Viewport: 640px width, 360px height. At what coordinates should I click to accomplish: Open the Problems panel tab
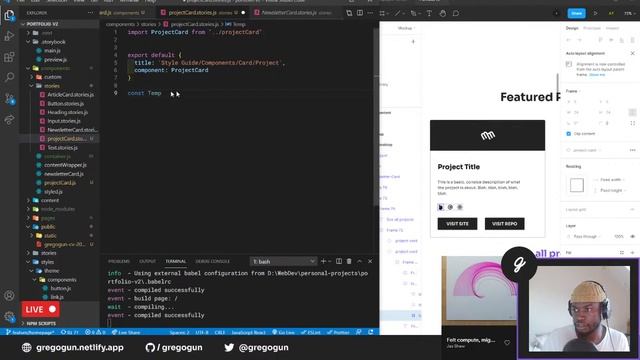pyautogui.click(x=119, y=261)
